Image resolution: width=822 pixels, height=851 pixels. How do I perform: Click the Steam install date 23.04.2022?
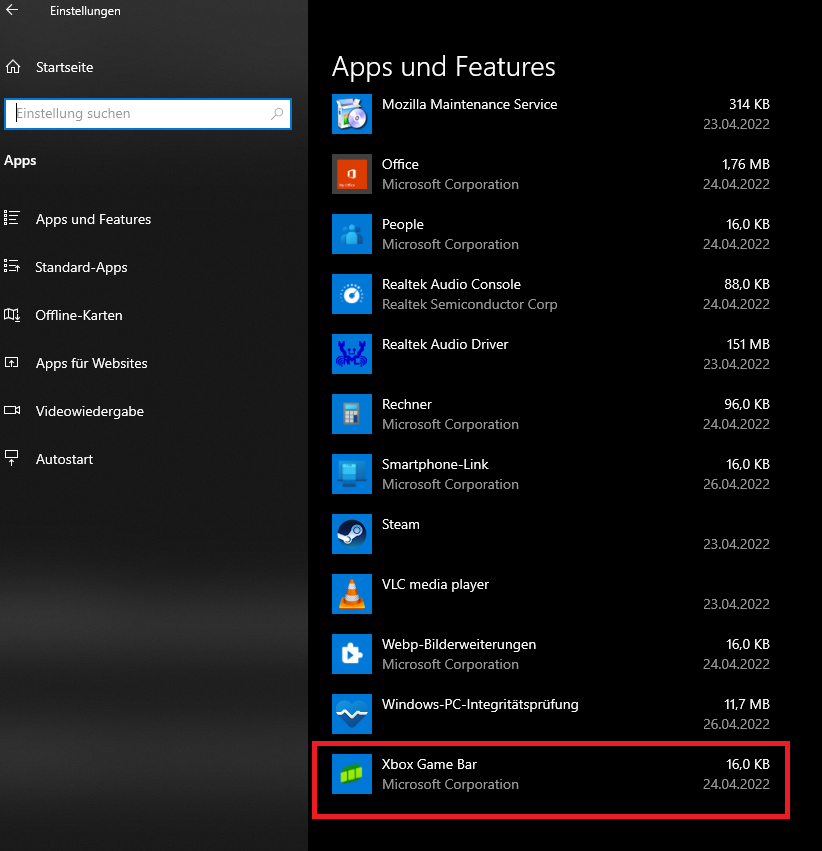coord(736,544)
